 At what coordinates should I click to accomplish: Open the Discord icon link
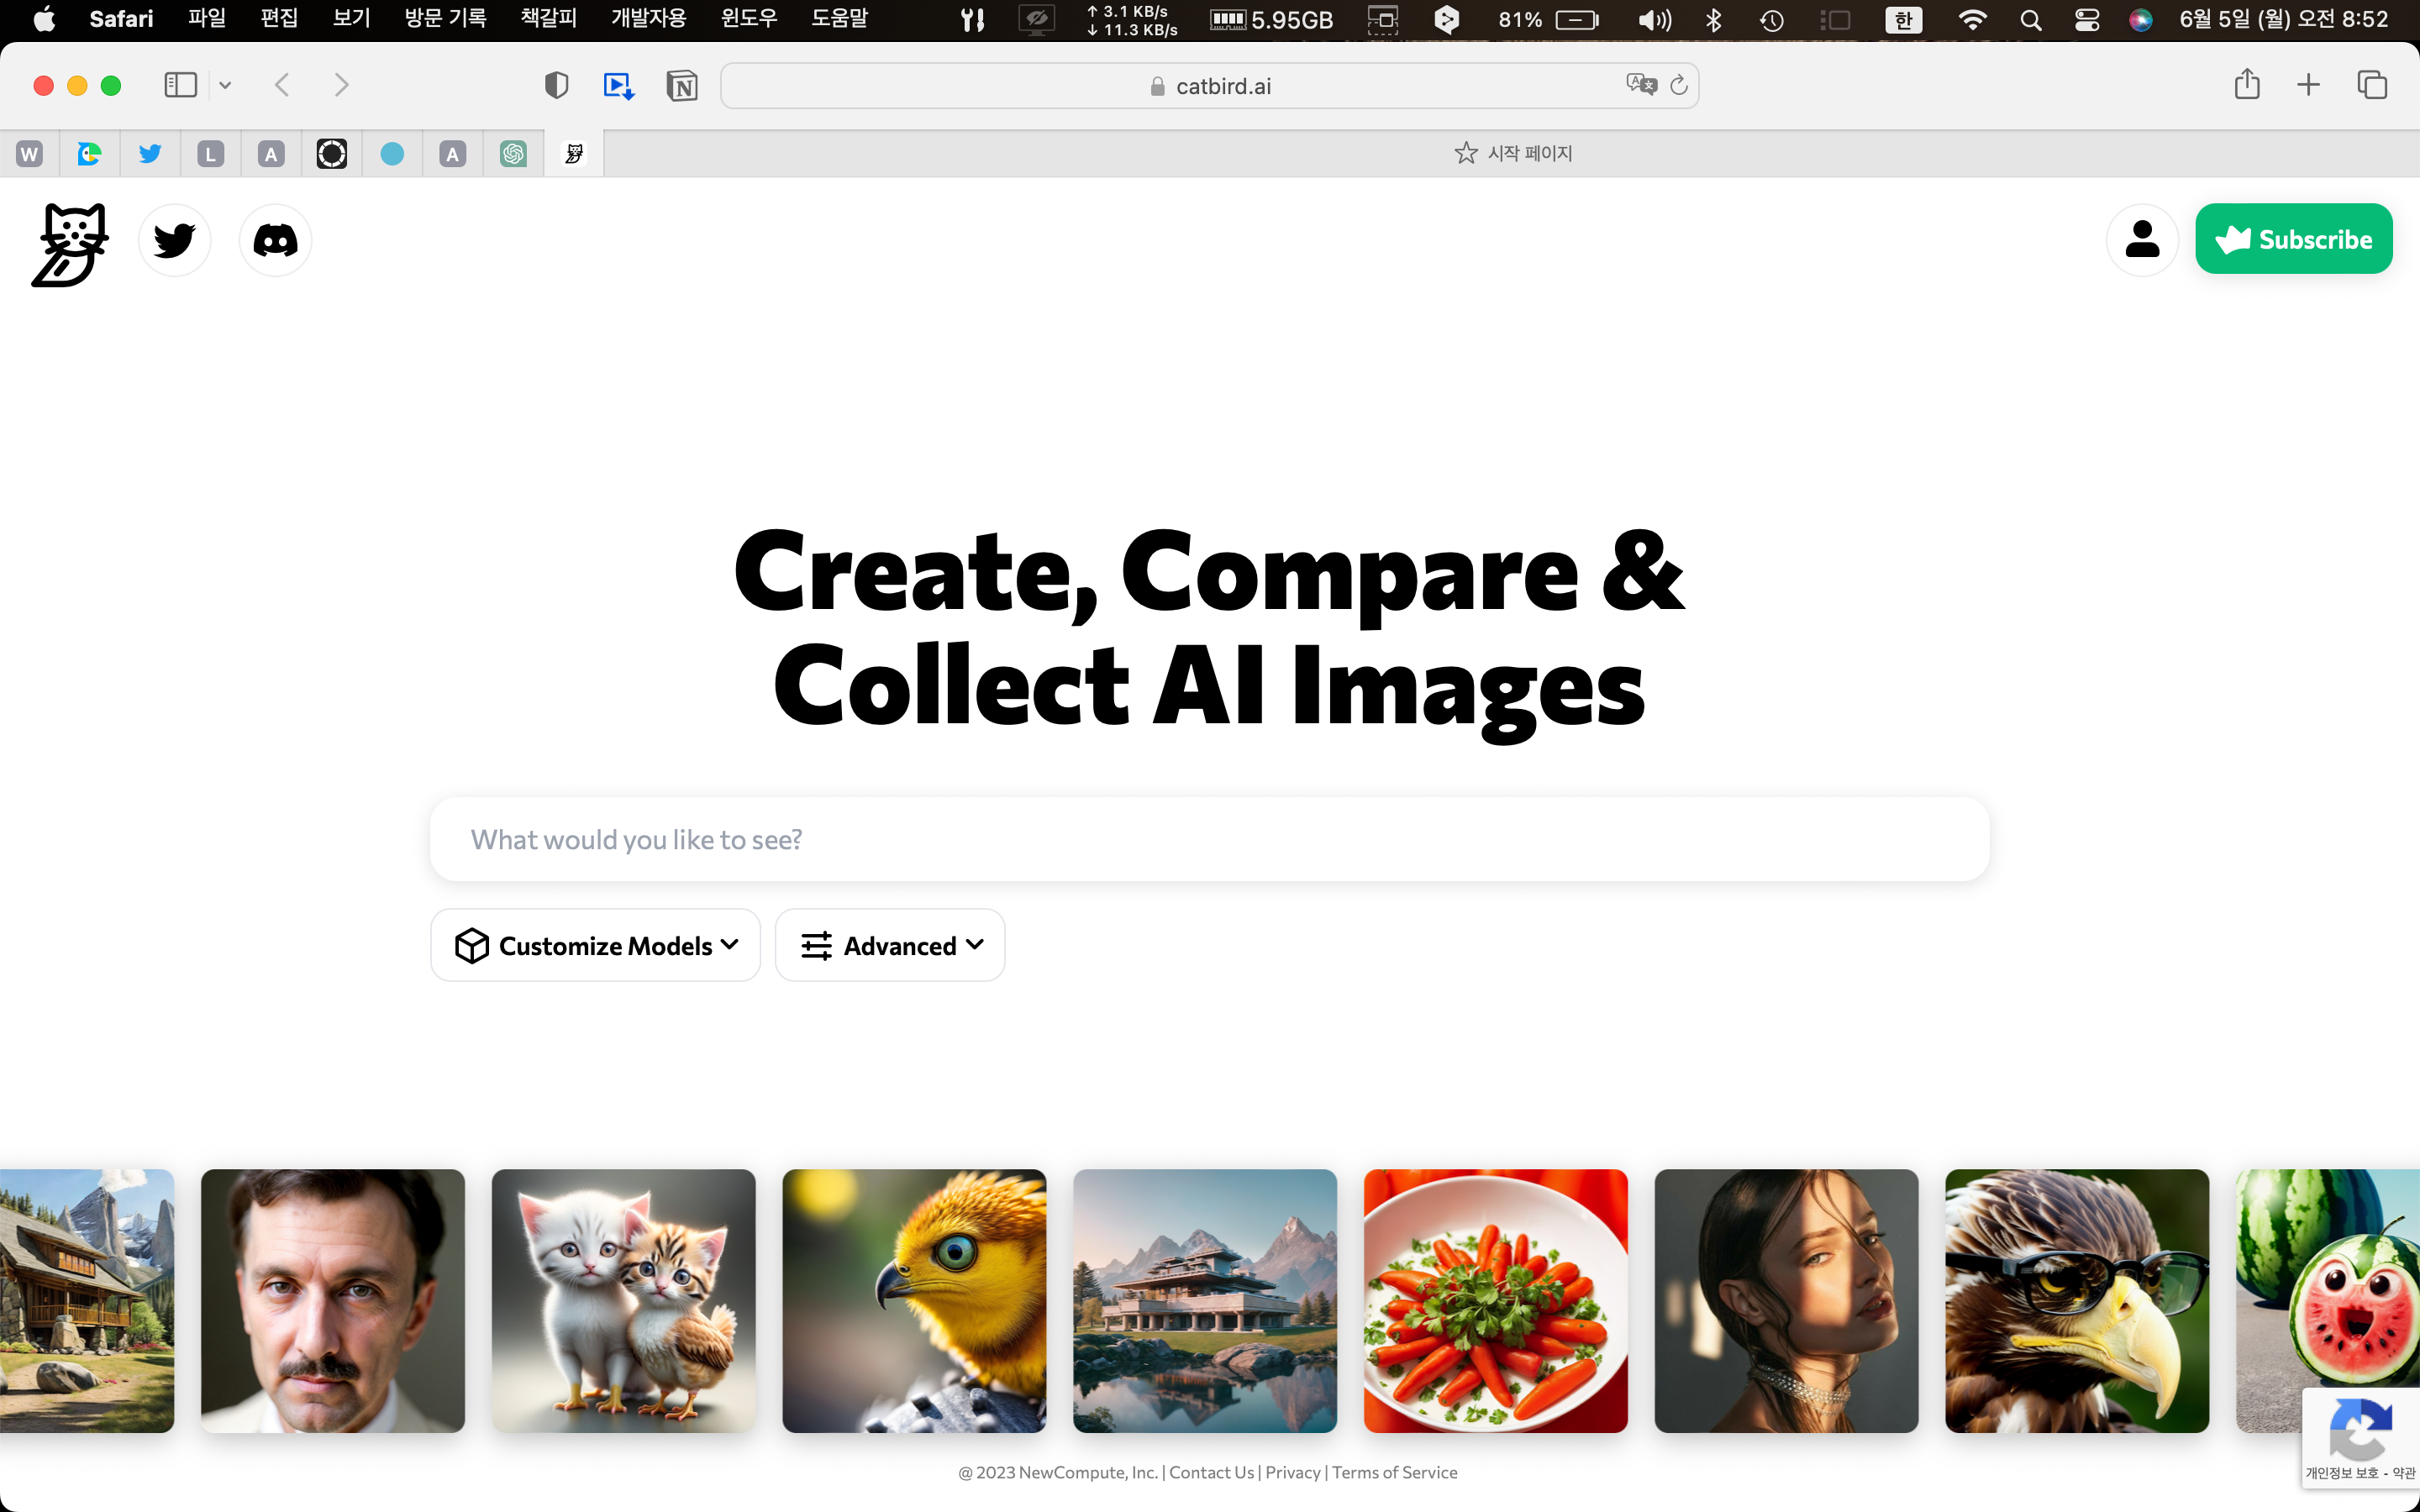(x=275, y=240)
